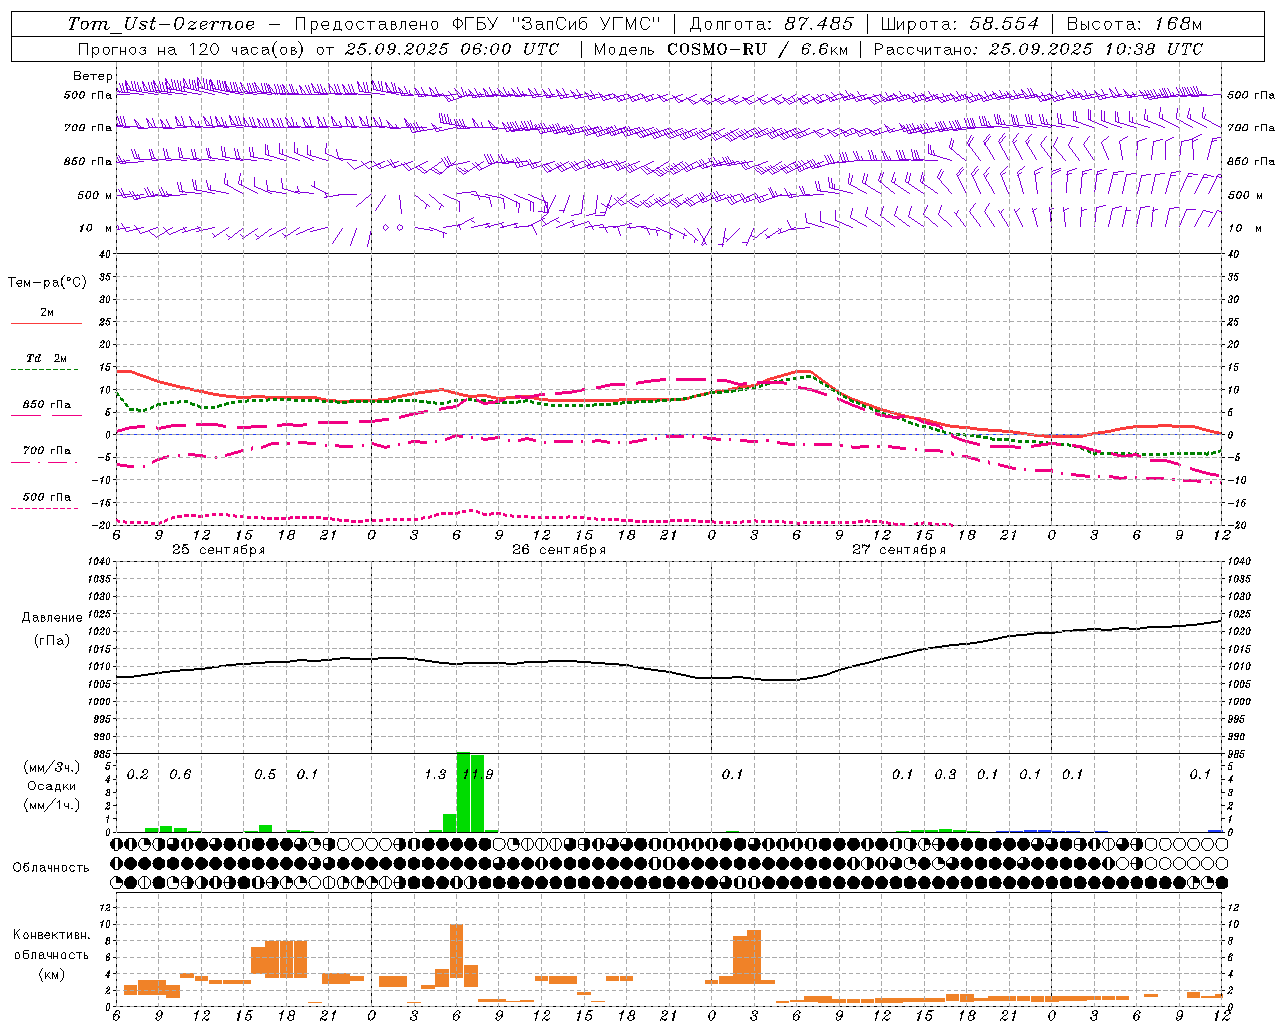Click the Осадки precipitation panel label
This screenshot has height=1024, width=1280.
pyautogui.click(x=52, y=786)
